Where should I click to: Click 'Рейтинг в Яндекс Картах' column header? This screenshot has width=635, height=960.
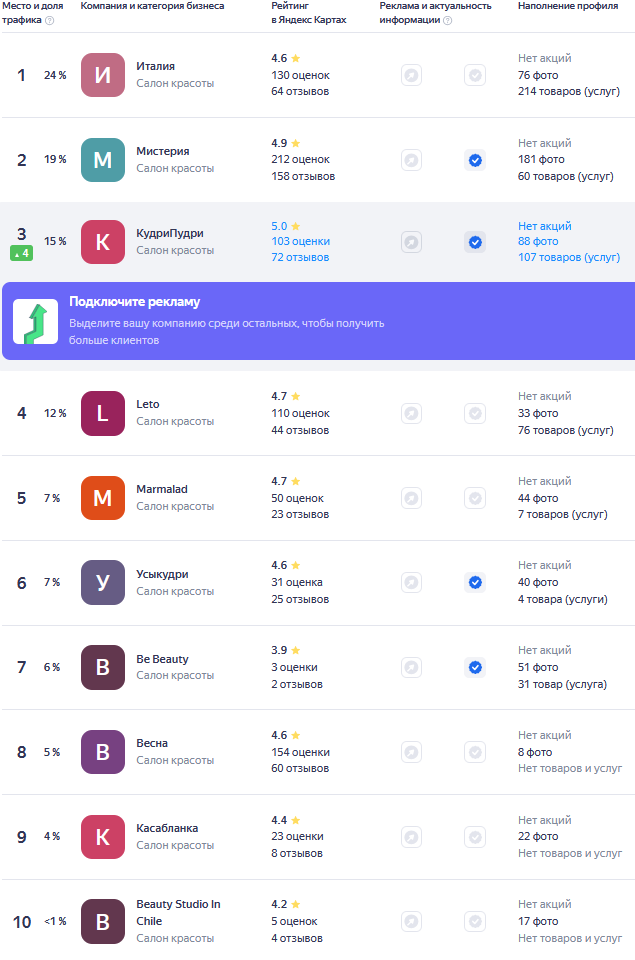pos(309,13)
